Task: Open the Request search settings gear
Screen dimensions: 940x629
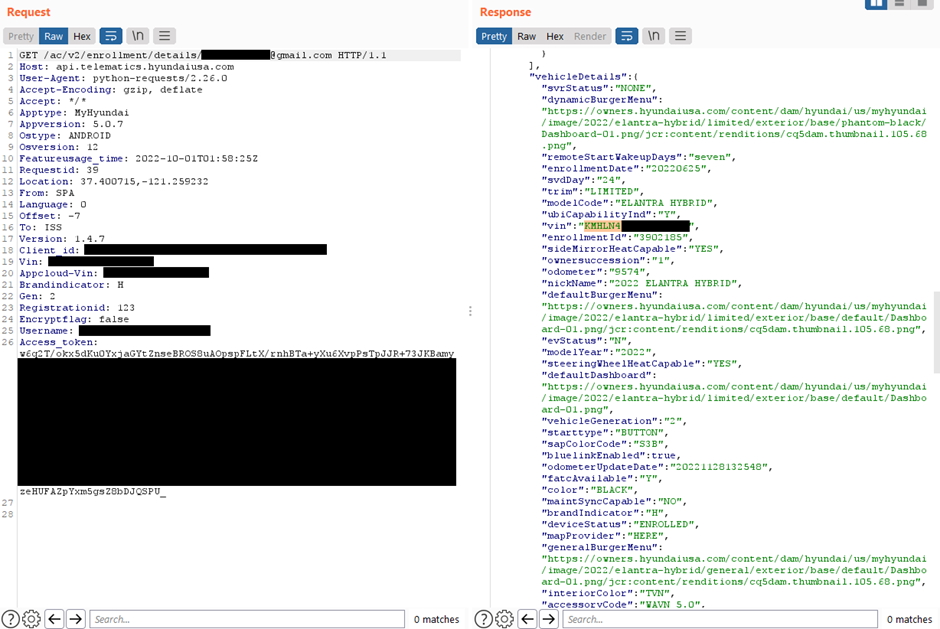Action: (x=30, y=618)
